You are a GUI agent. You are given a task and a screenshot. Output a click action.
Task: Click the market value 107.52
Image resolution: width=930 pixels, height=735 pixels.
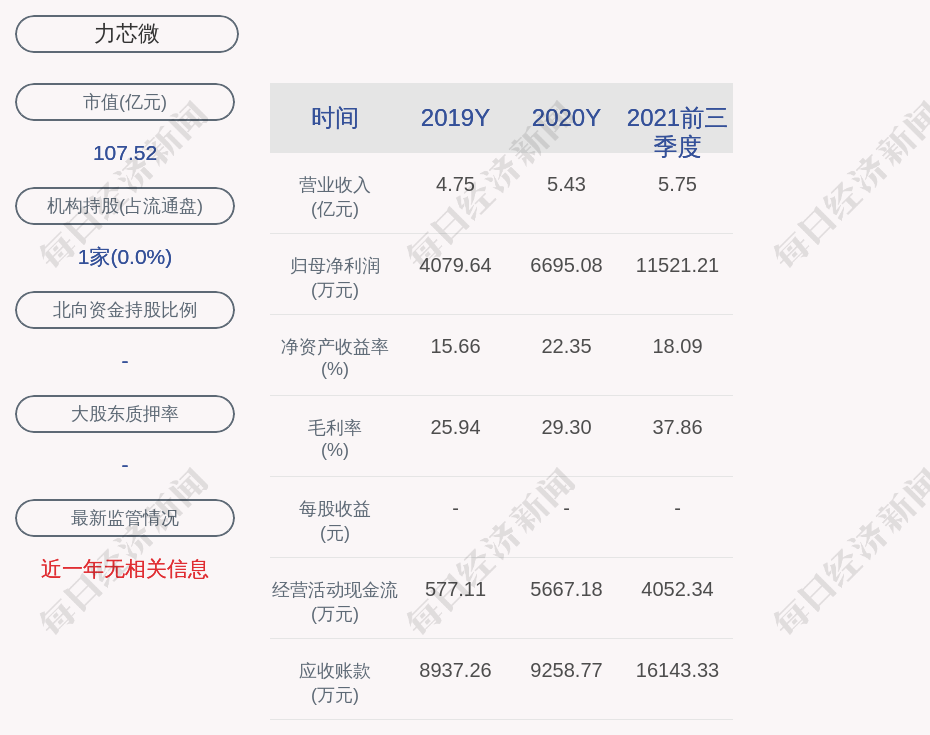pos(125,153)
